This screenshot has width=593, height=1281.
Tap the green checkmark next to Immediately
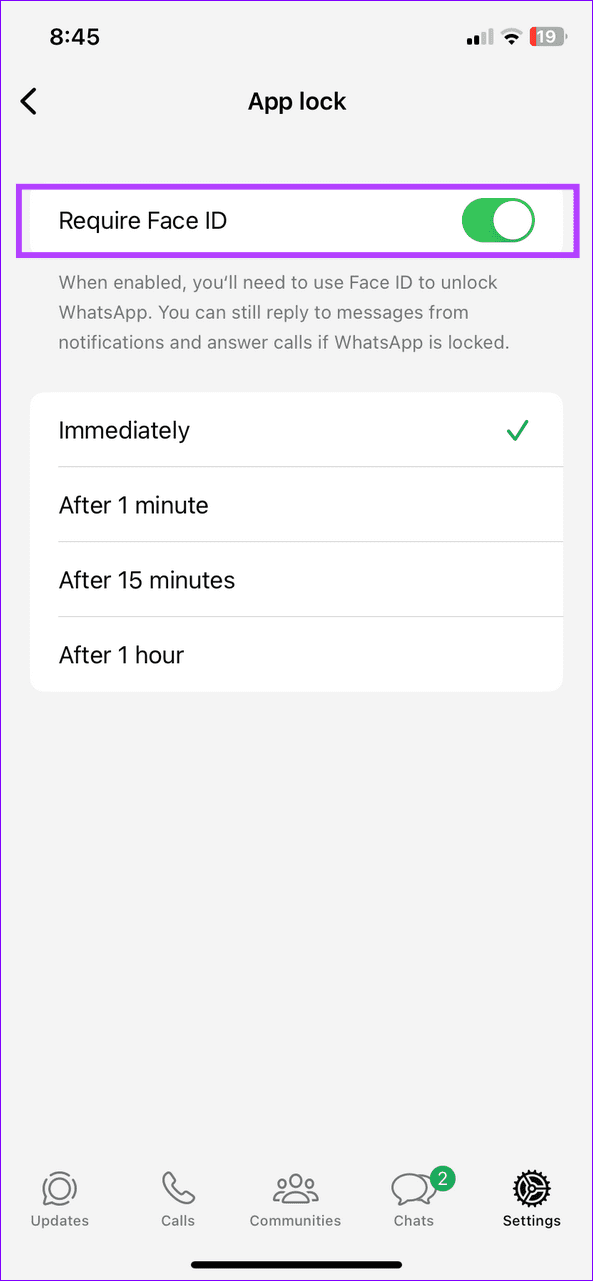(518, 430)
